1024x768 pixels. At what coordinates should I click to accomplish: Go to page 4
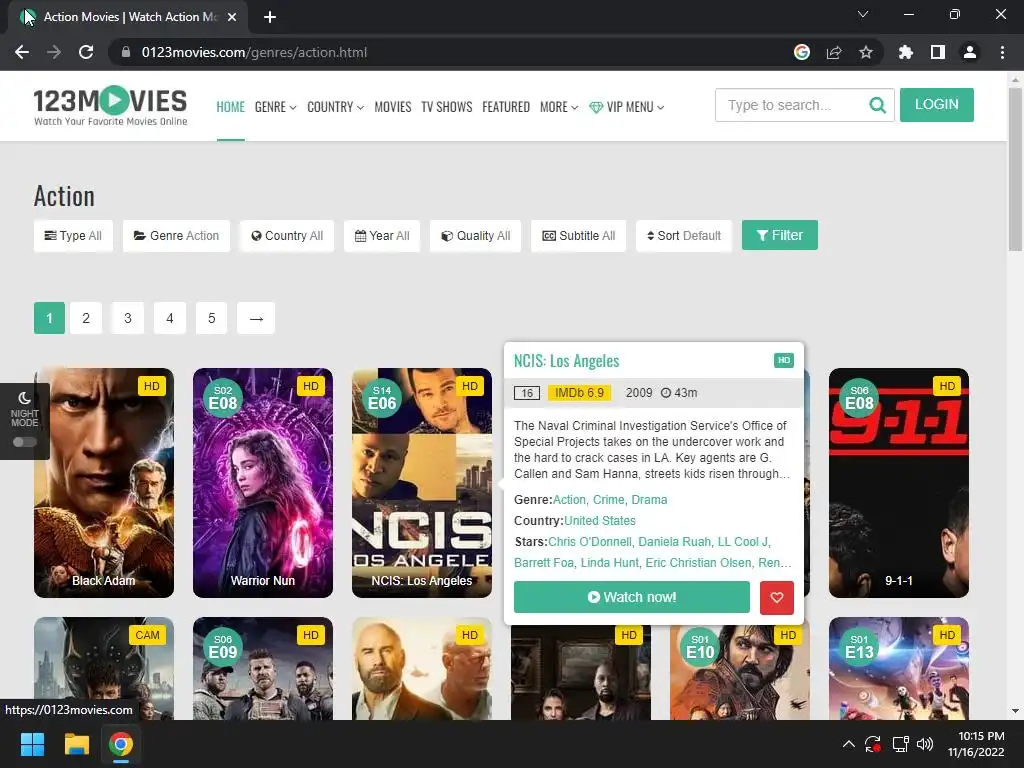point(170,318)
